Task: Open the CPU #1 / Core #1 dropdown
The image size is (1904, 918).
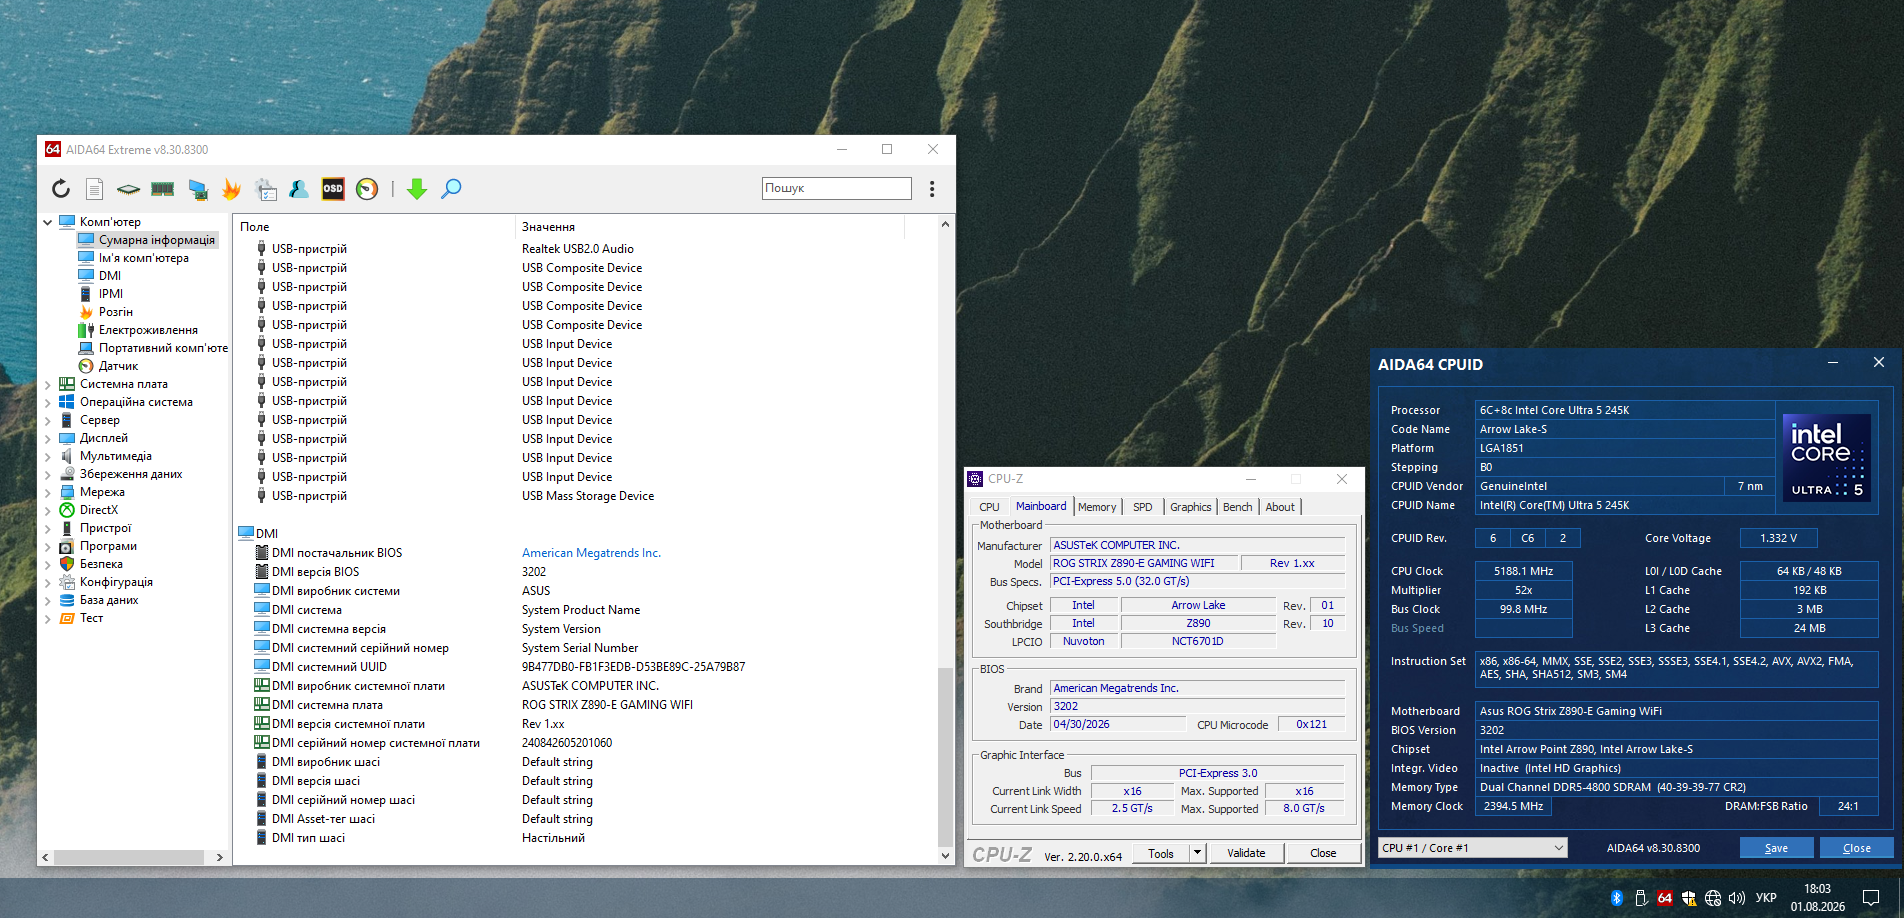Action: tap(1472, 848)
